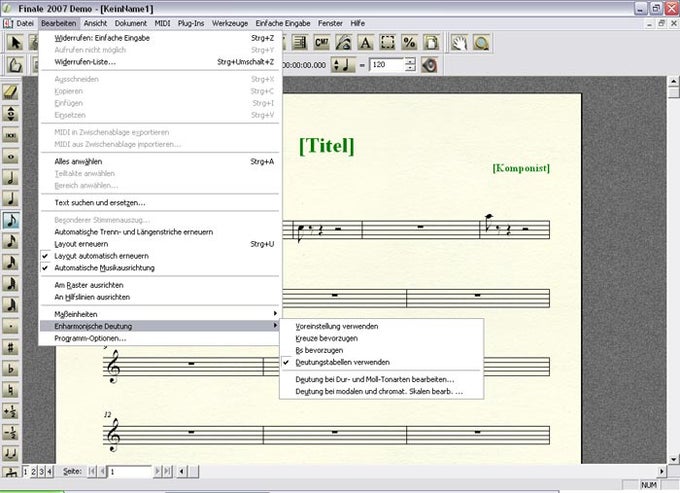The width and height of the screenshot is (680, 493).
Task: Select the raise half step tool
Action: (x=10, y=411)
